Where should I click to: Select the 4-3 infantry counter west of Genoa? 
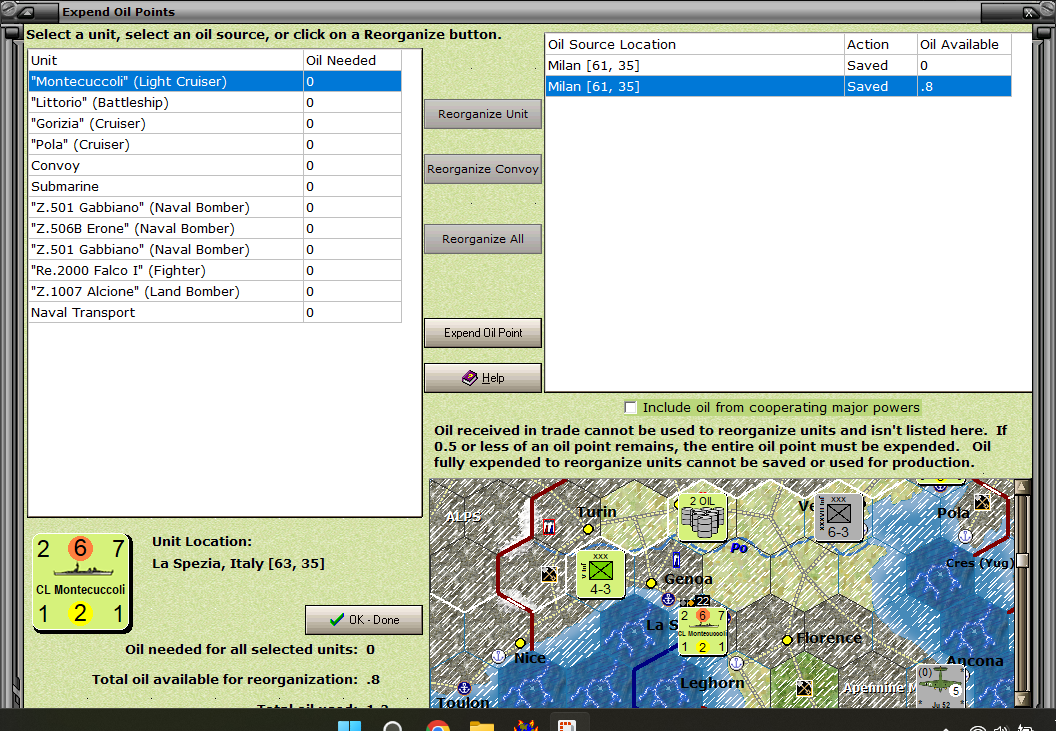[600, 575]
